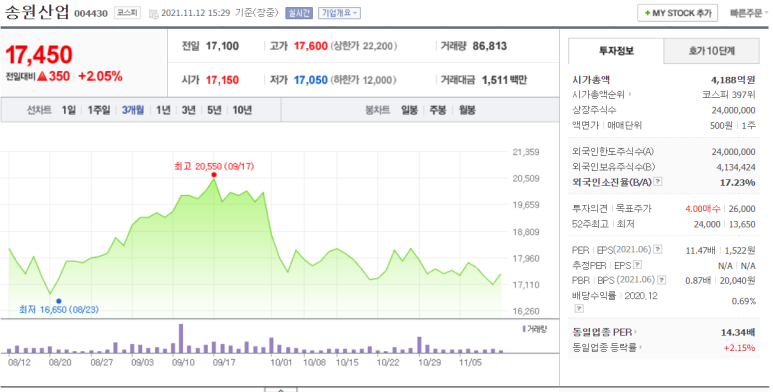Click the 4.00매수 investment opinion
773x392 pixels.
pyautogui.click(x=703, y=209)
